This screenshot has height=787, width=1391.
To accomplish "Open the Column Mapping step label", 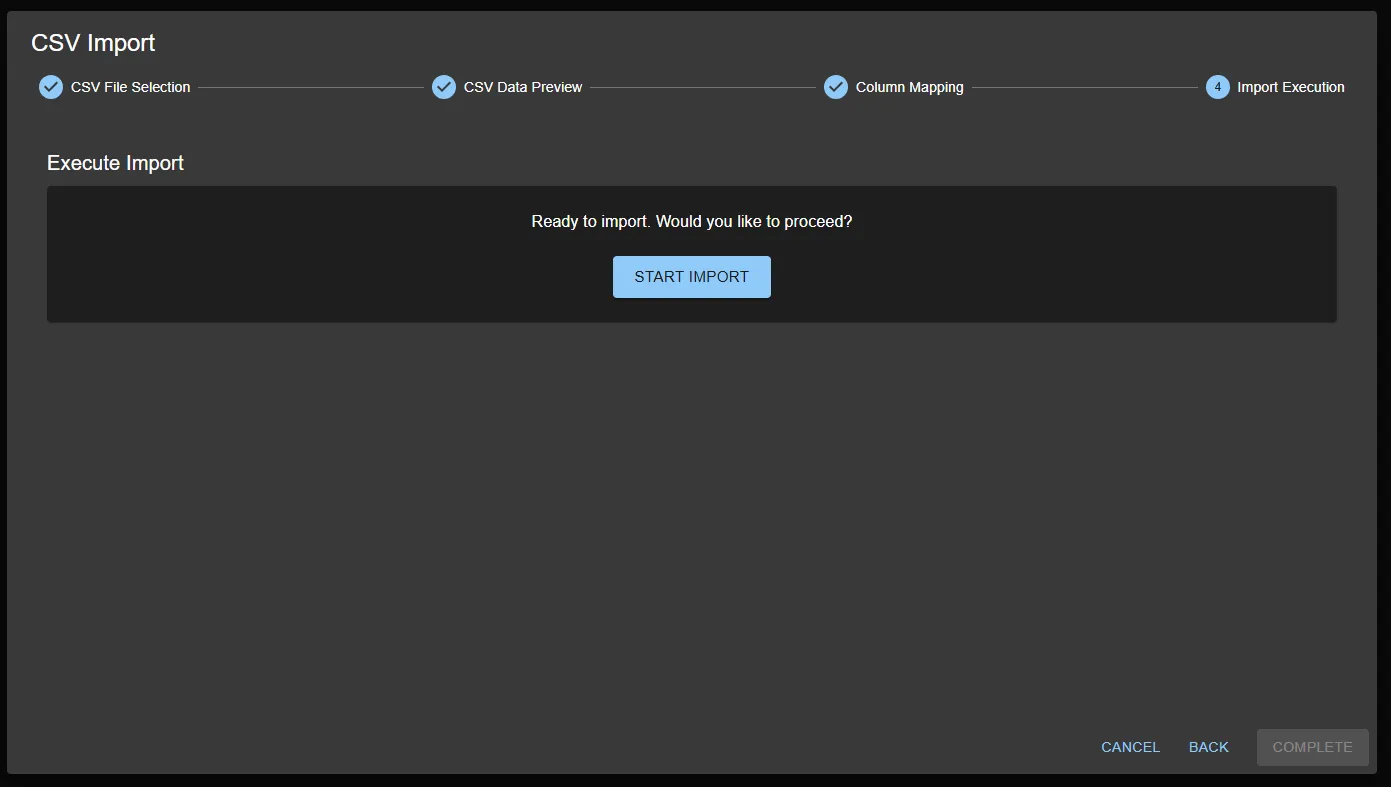I will [909, 87].
